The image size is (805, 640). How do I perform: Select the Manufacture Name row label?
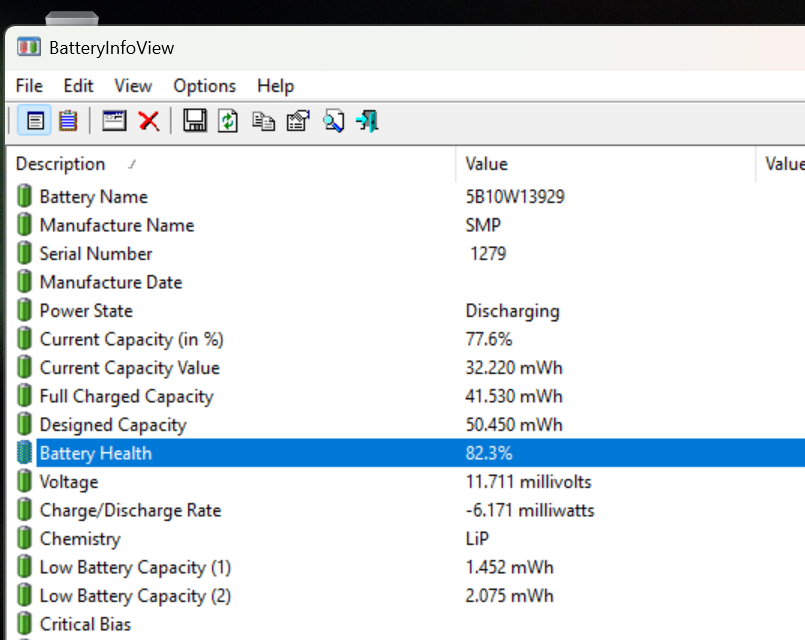point(117,225)
